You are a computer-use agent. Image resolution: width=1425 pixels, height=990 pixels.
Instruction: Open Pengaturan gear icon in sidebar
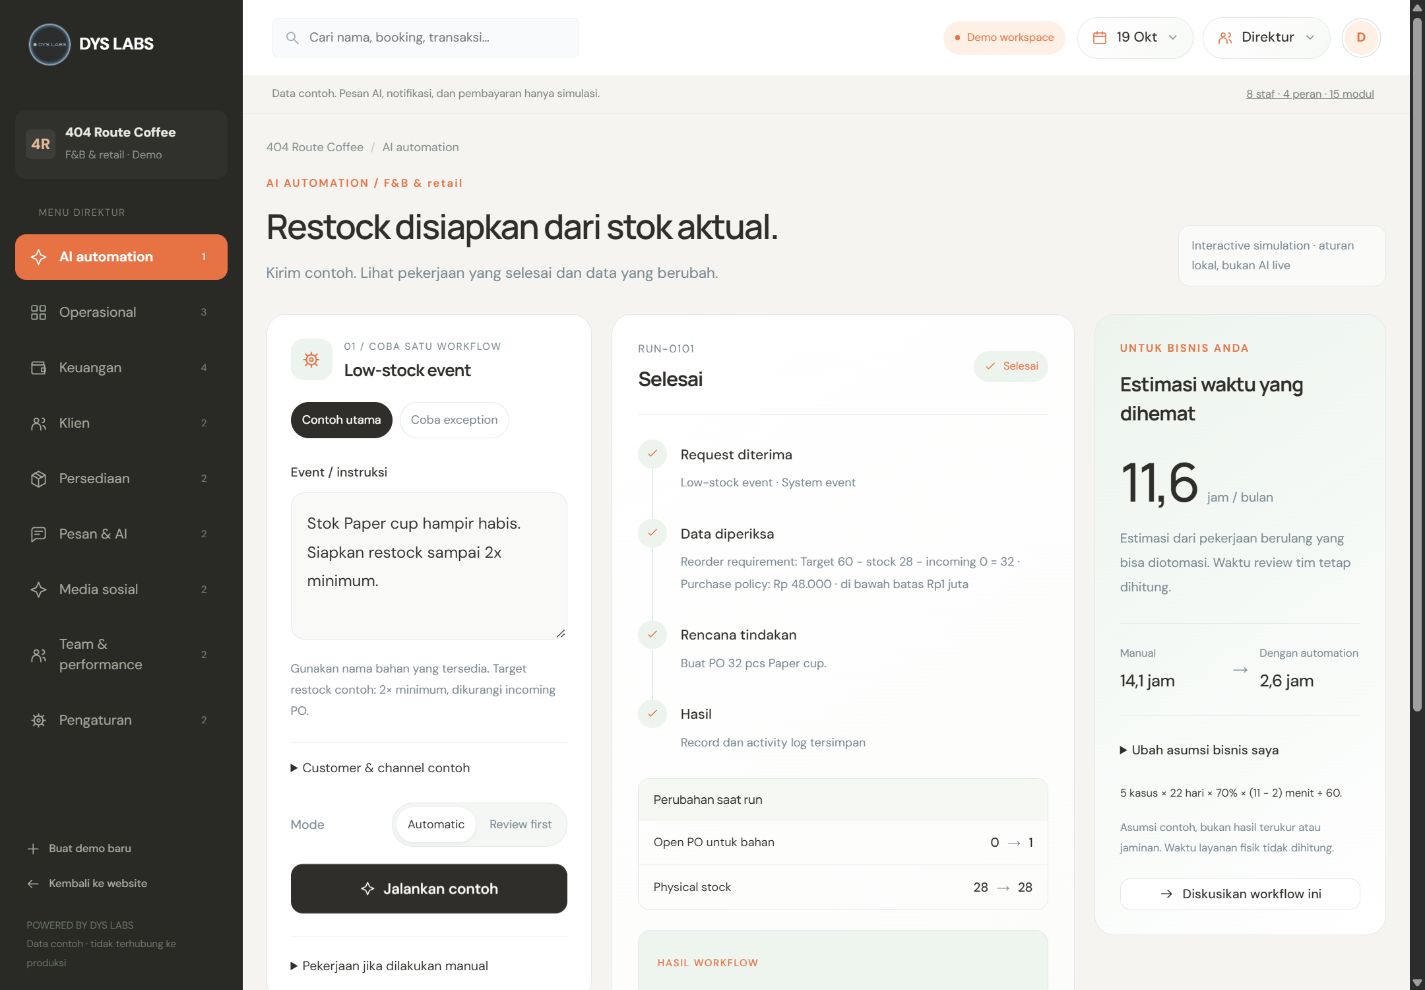(x=39, y=720)
